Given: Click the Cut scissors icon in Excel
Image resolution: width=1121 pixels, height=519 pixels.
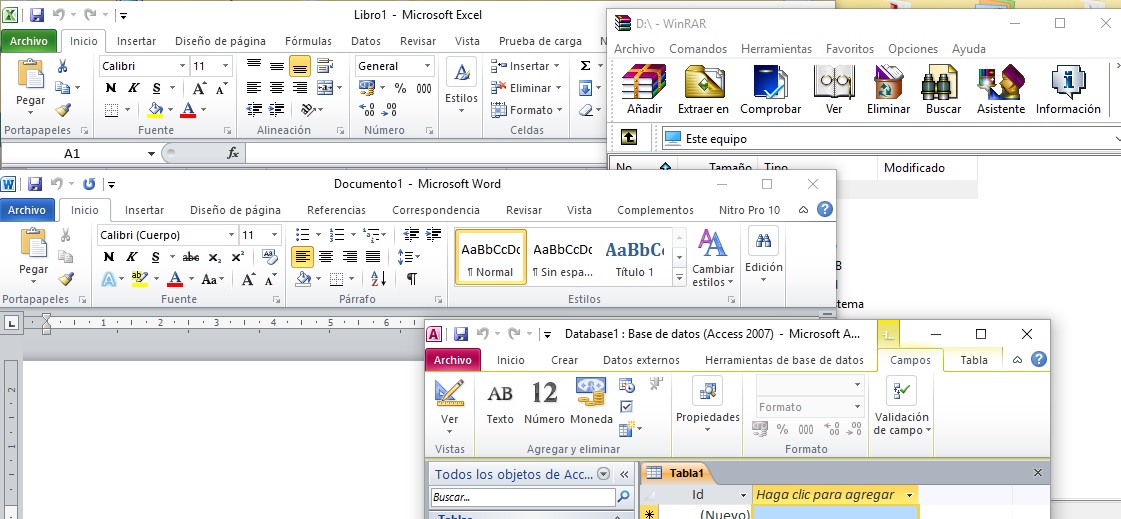Looking at the screenshot, I should tap(62, 66).
